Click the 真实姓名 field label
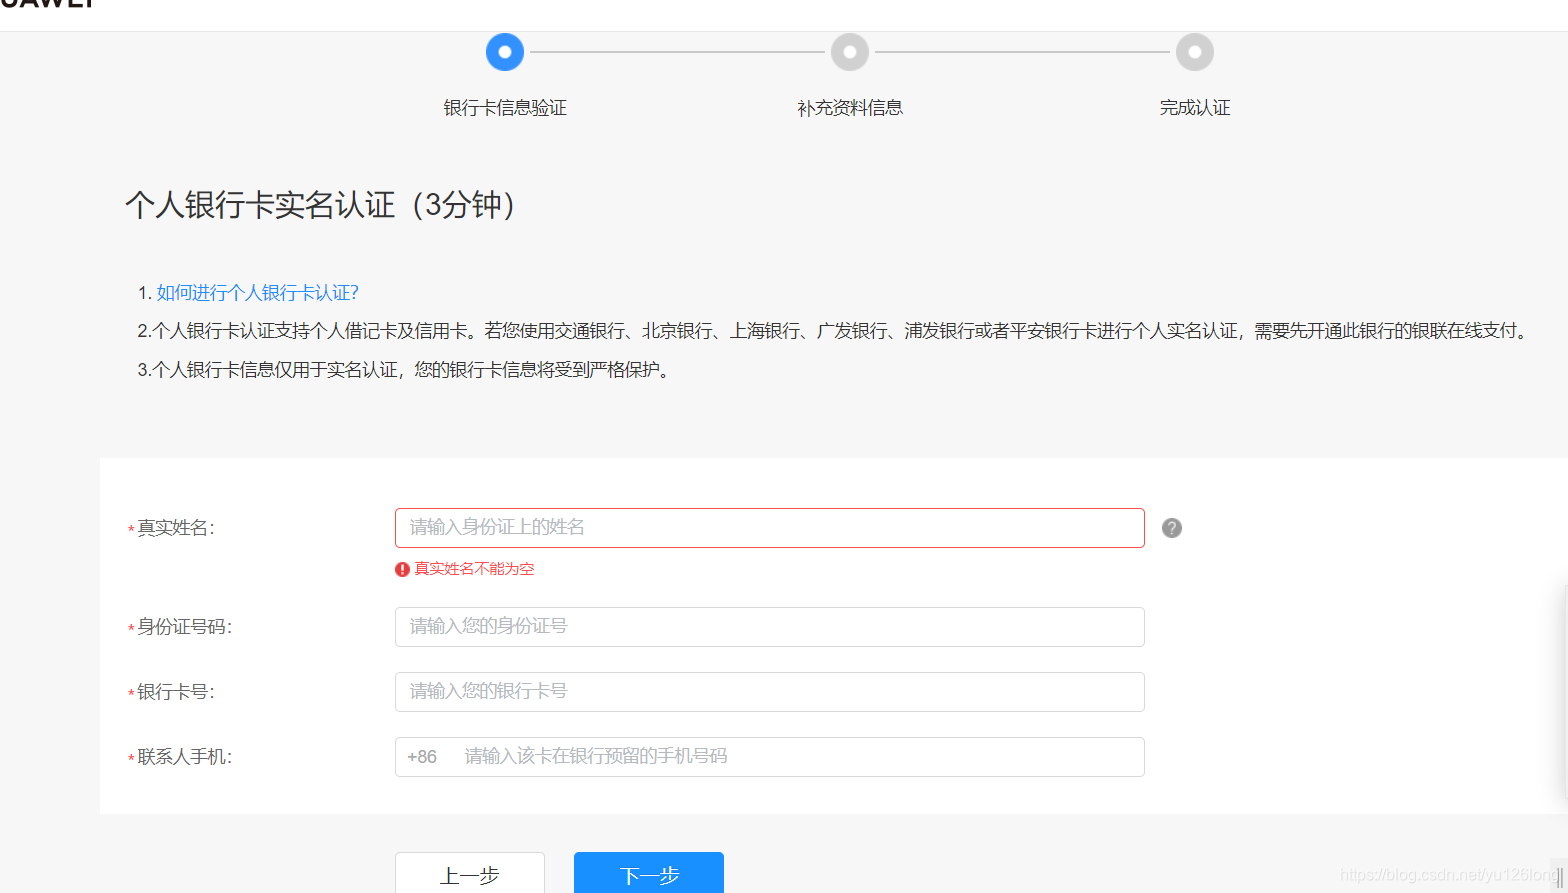The width and height of the screenshot is (1568, 893). pos(175,528)
